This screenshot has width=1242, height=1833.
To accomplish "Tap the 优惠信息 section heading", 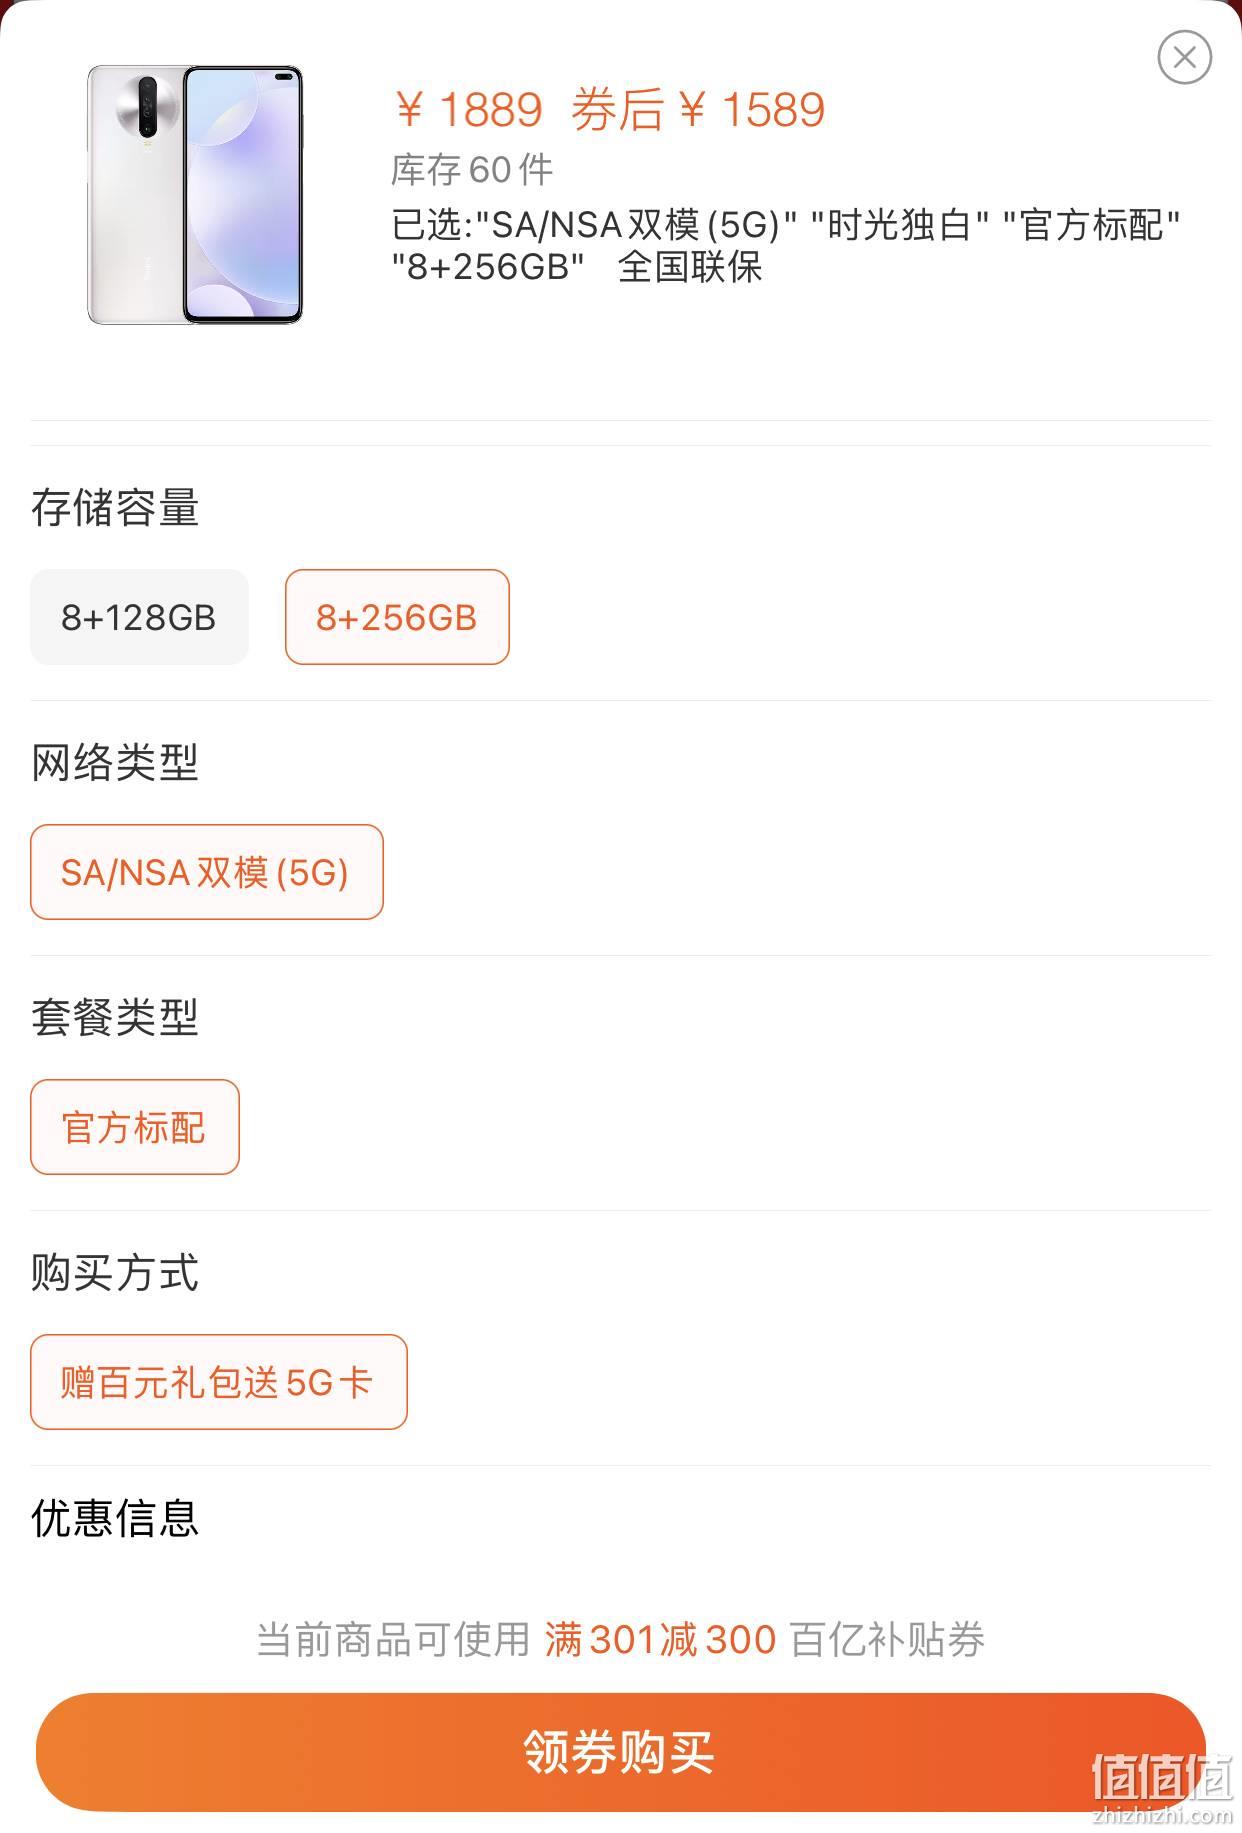I will [x=115, y=1518].
